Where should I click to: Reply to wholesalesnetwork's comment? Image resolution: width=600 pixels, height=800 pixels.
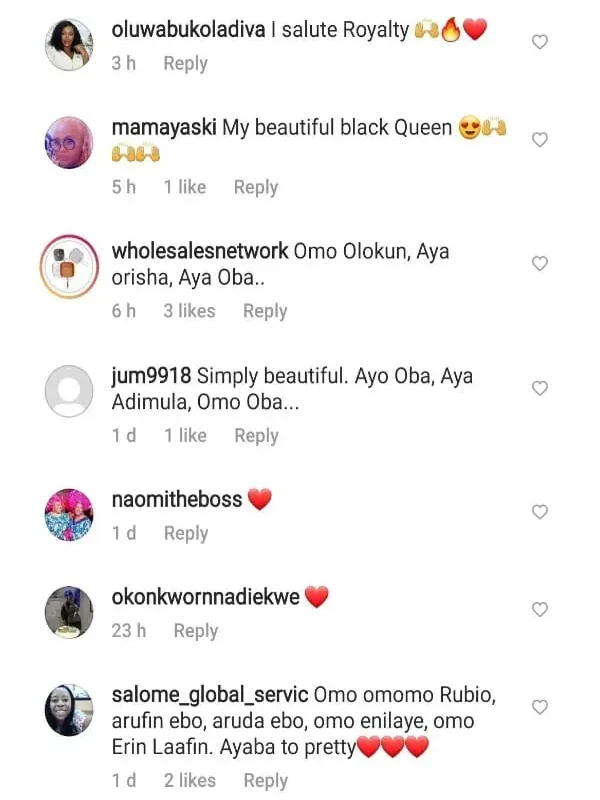265,311
